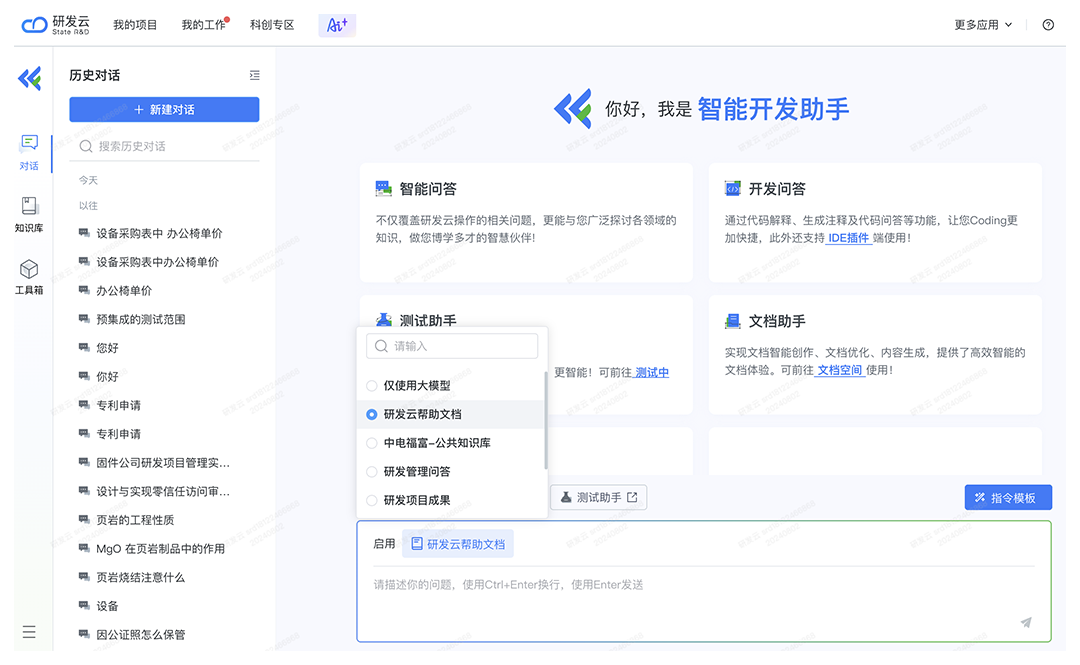Click the wand icon on 指令模板 button
This screenshot has width=1080, height=665.
979,498
